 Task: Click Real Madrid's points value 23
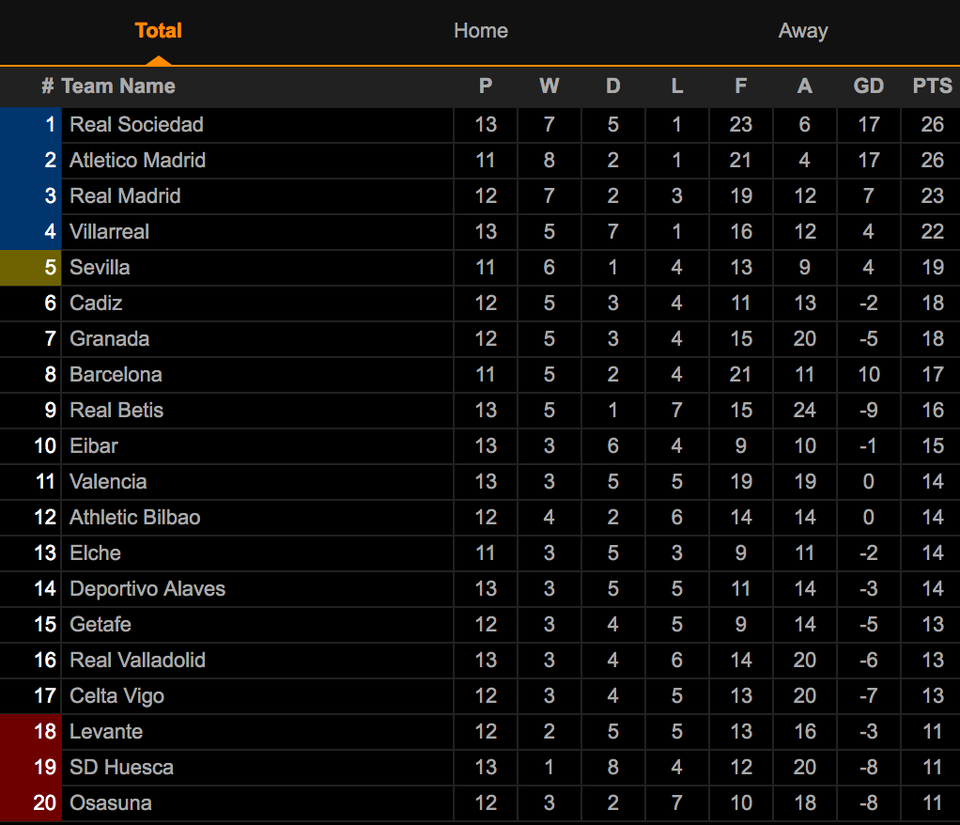[932, 196]
